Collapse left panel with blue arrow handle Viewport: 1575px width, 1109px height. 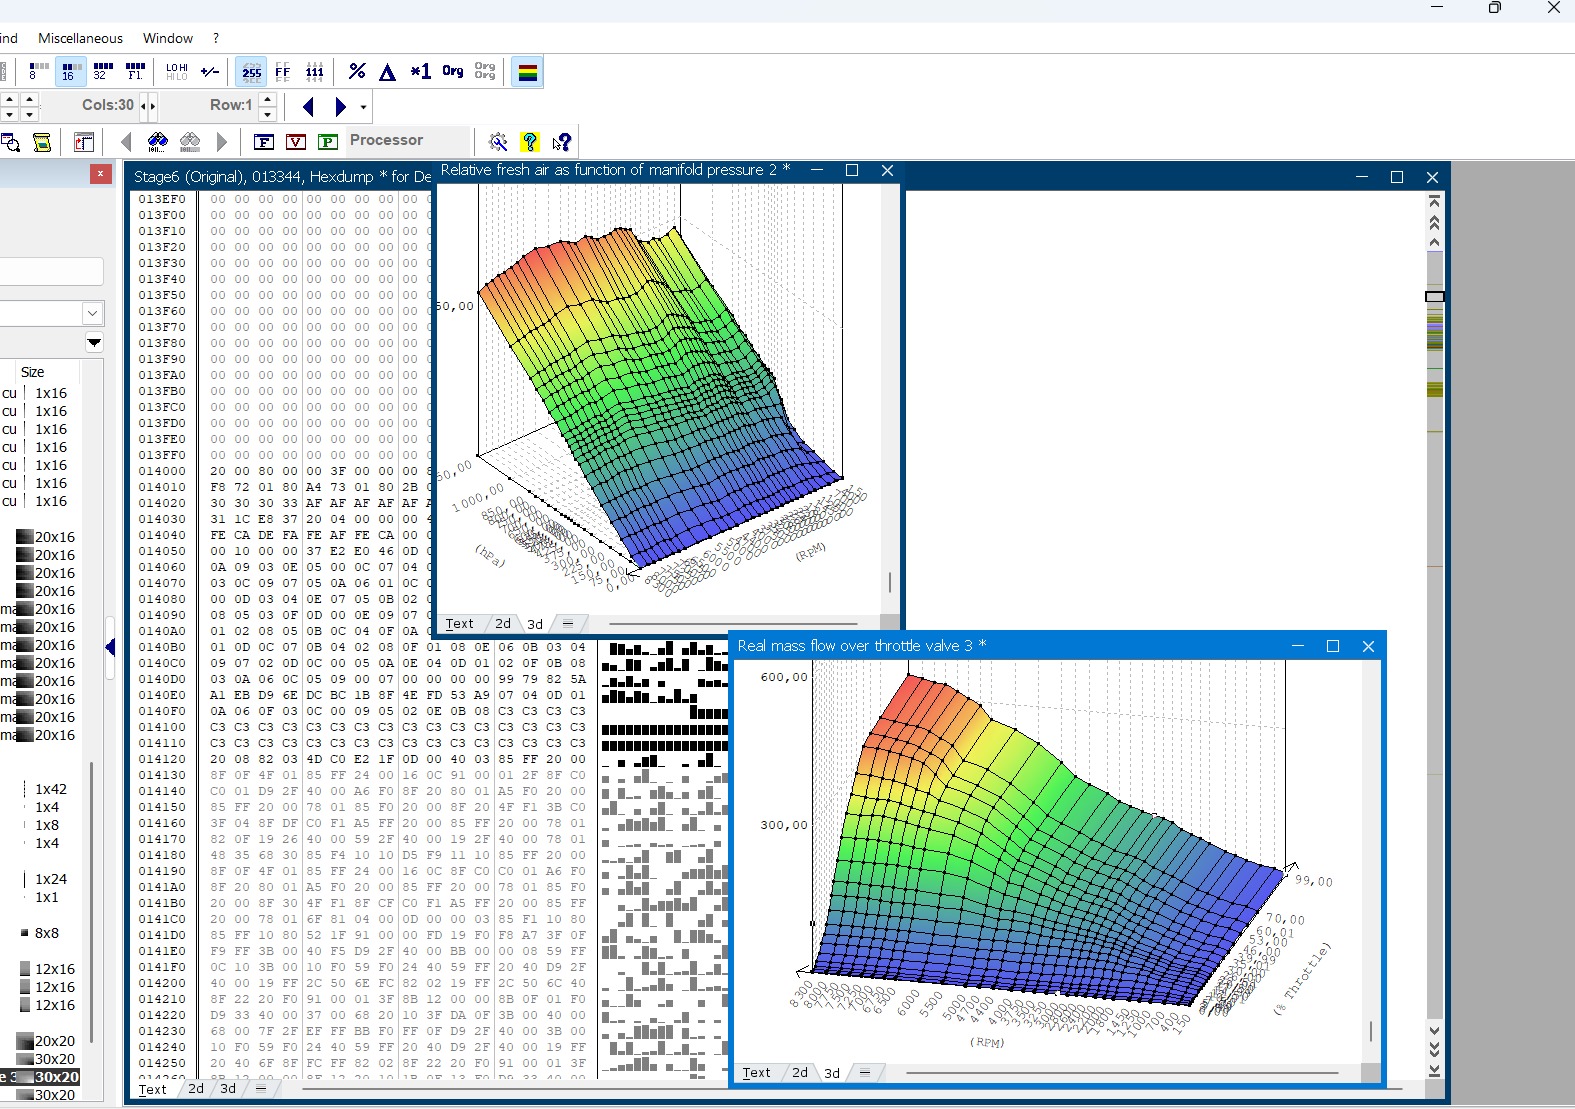110,648
